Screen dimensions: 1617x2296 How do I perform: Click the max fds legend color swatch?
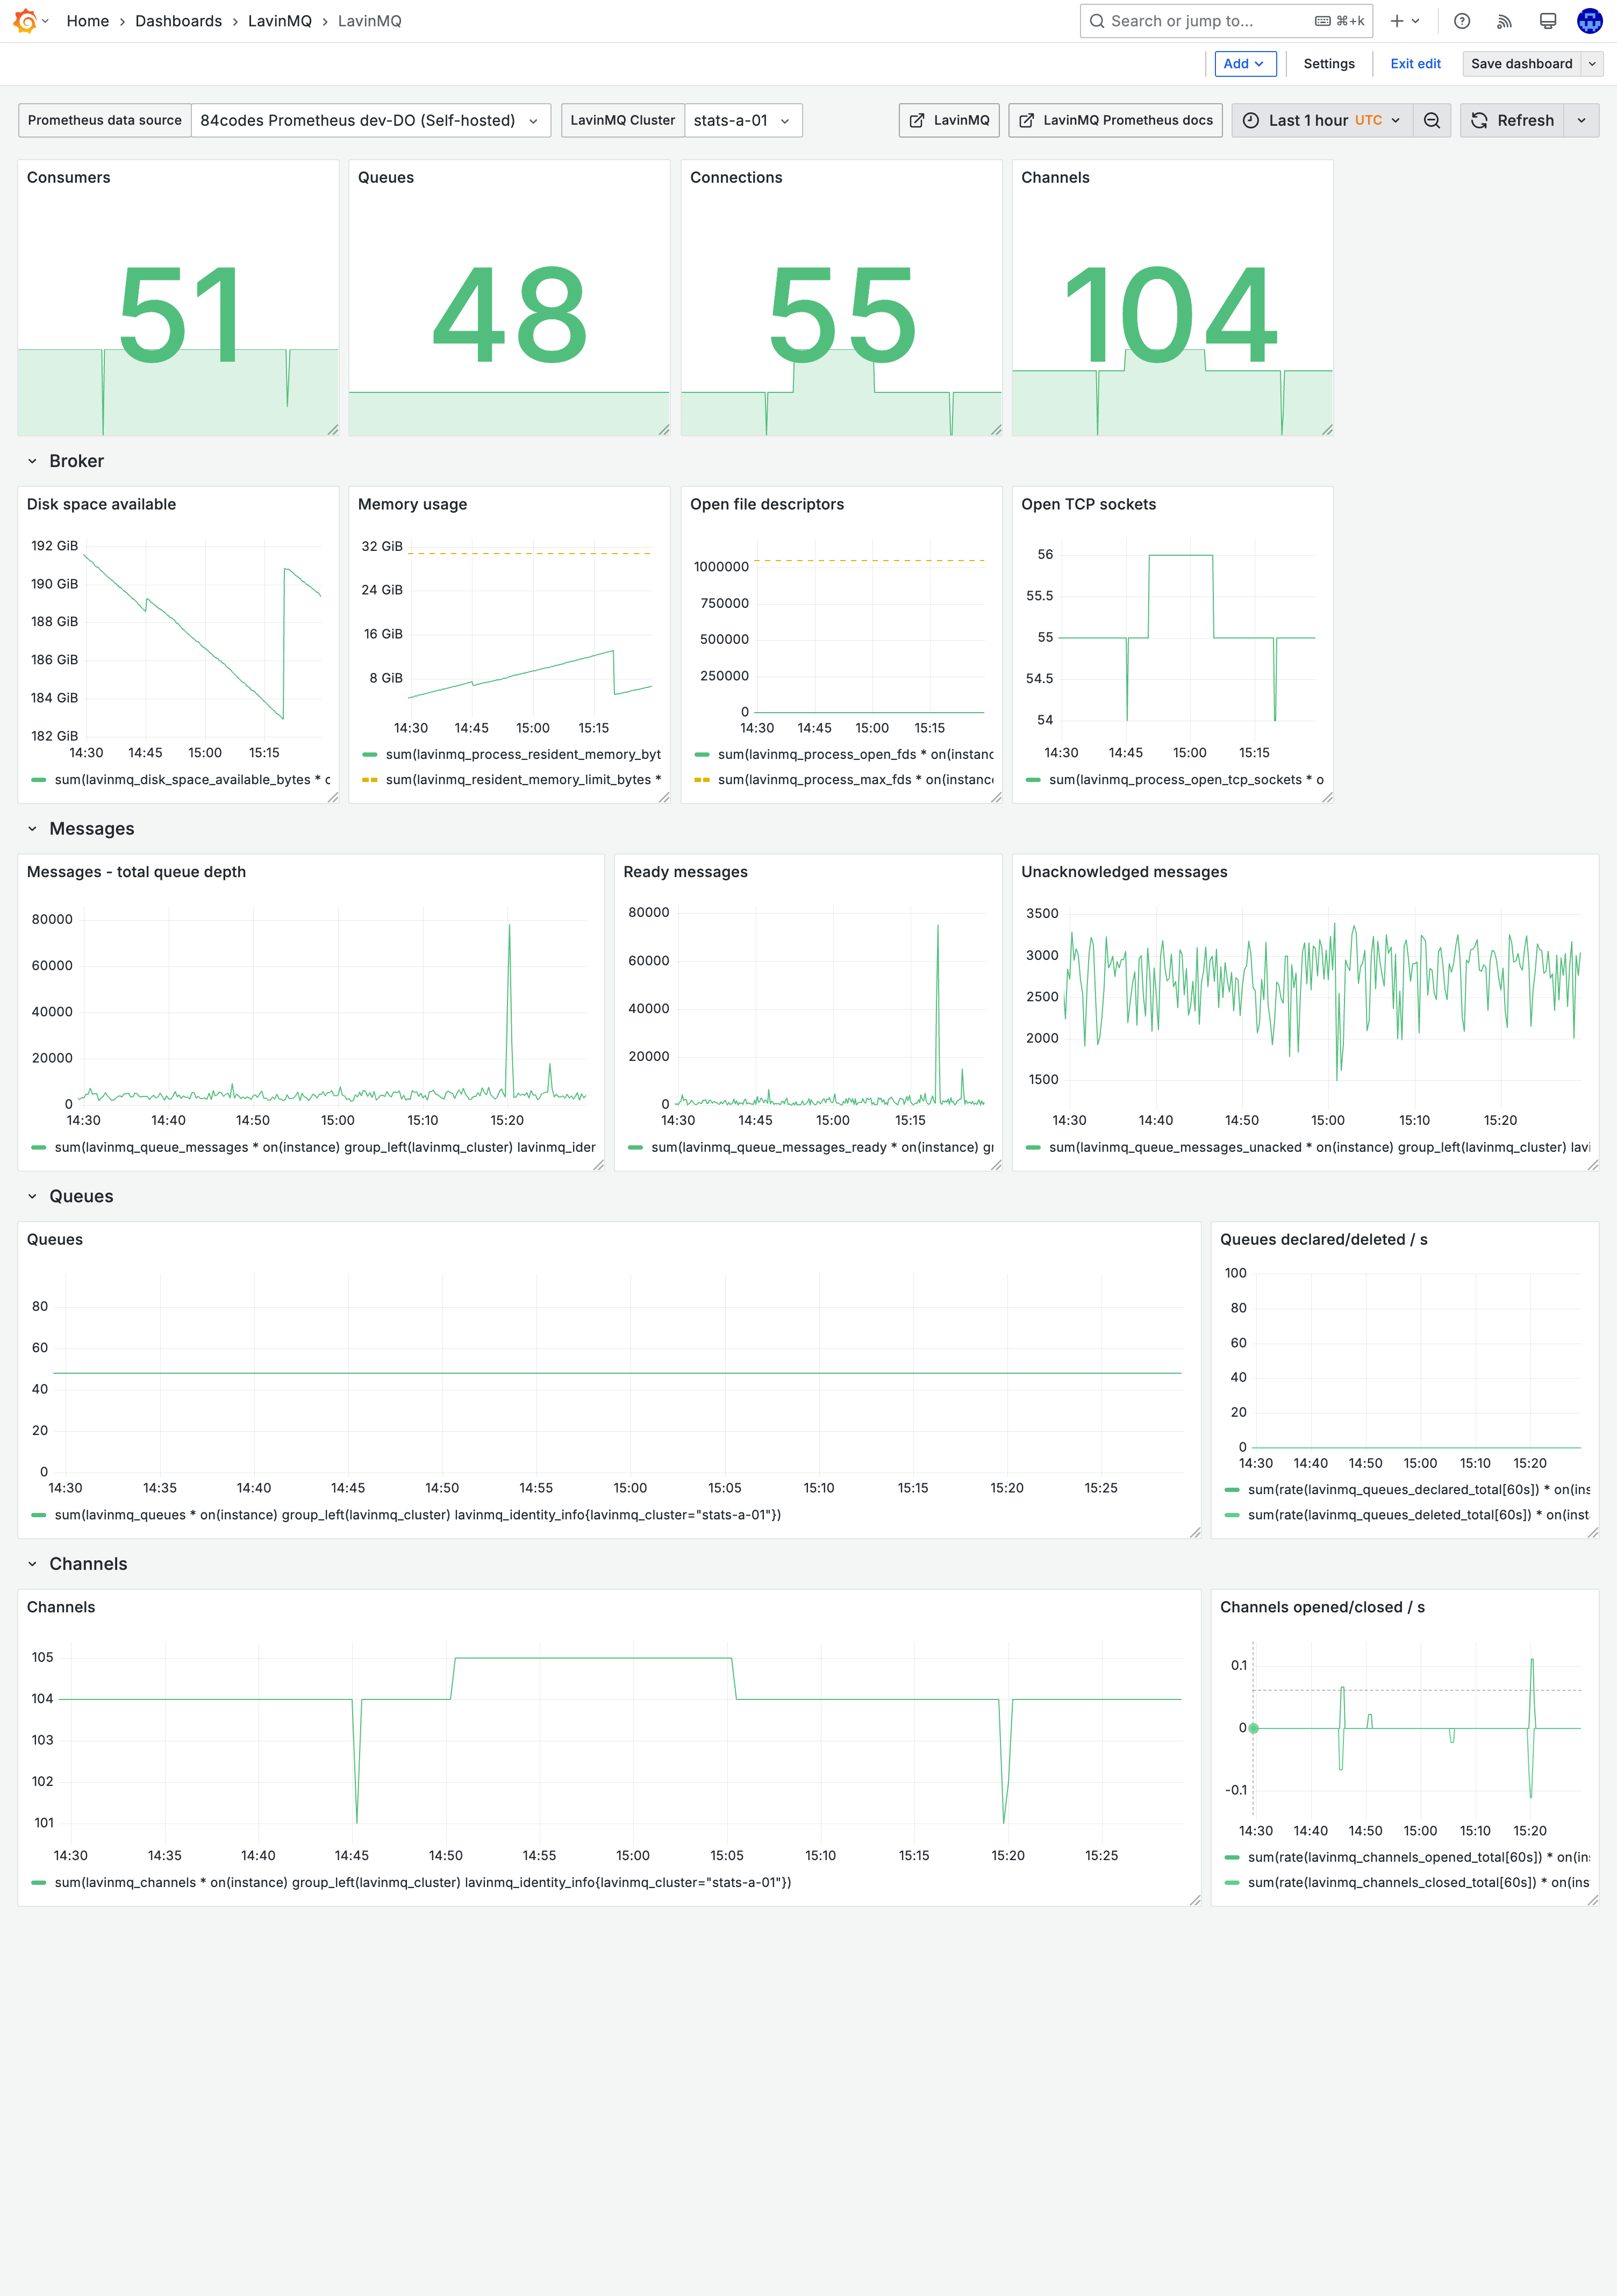702,780
